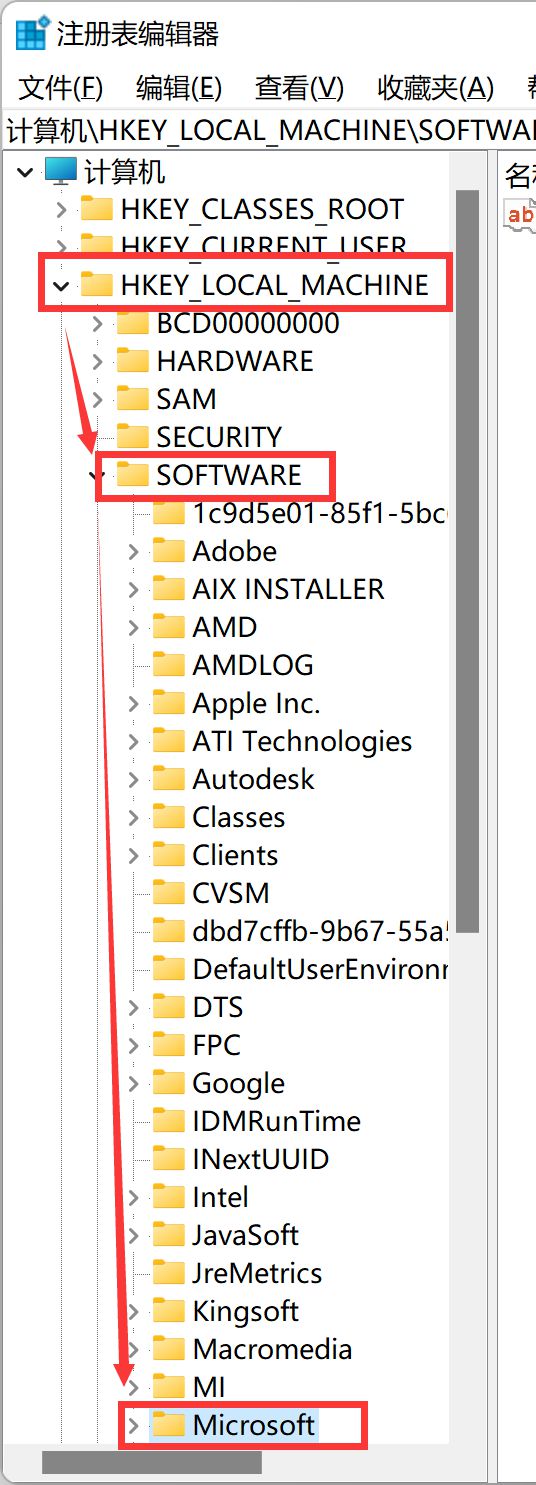Select the Autodesk folder icon

[169, 779]
